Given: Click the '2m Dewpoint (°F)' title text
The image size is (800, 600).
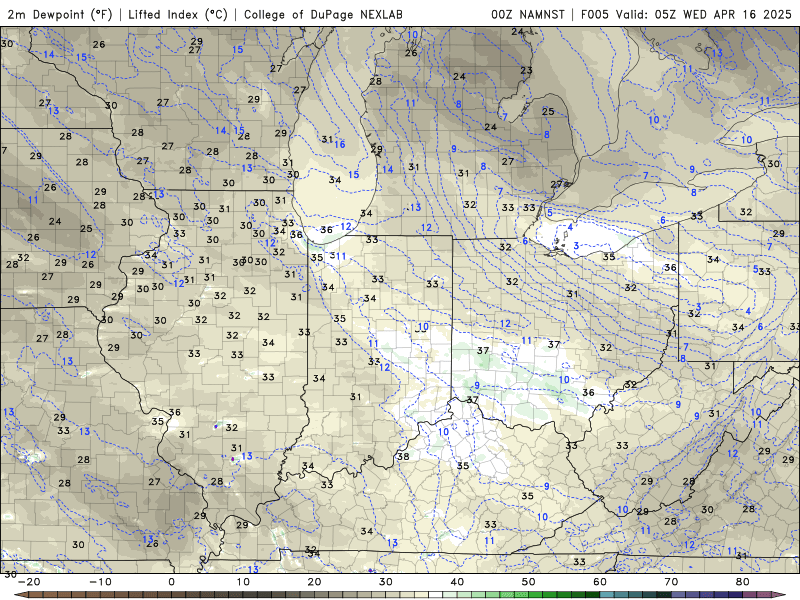Looking at the screenshot, I should coord(60,14).
